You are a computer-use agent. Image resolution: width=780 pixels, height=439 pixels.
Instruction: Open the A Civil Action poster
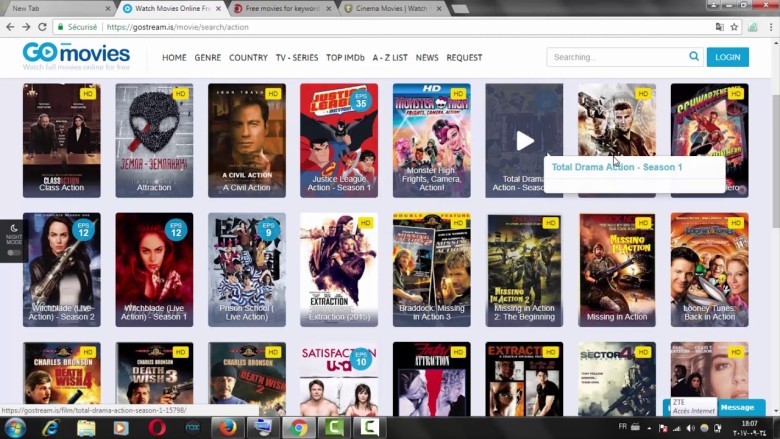(247, 141)
